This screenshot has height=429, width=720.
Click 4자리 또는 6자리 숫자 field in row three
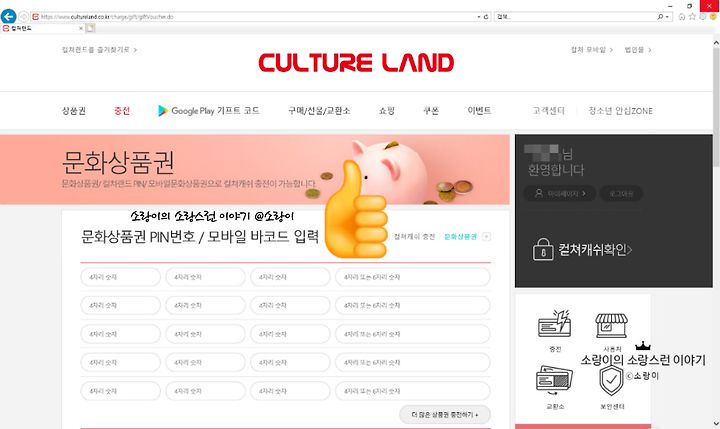pos(413,334)
